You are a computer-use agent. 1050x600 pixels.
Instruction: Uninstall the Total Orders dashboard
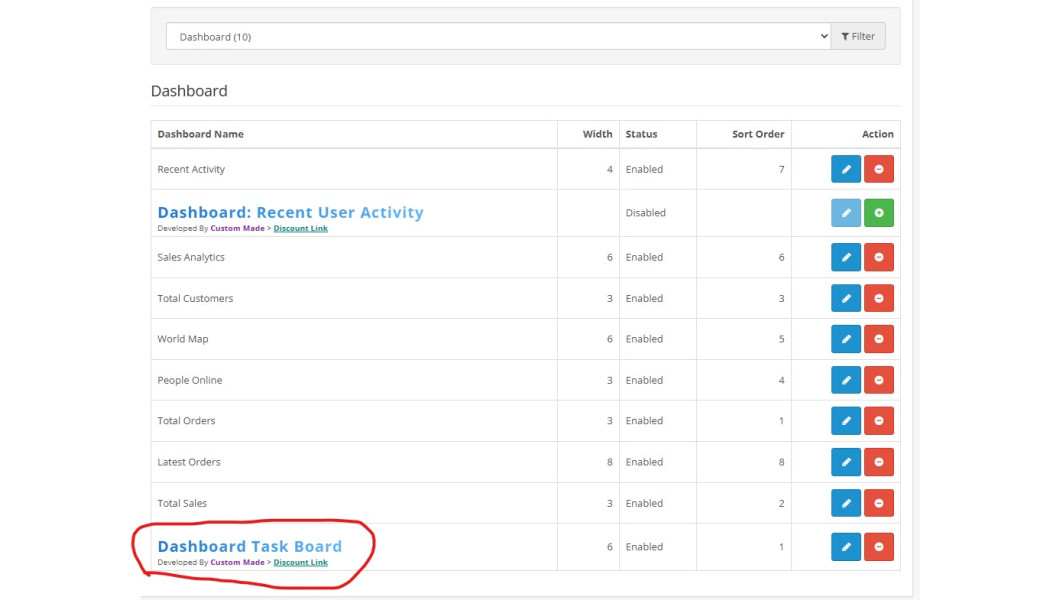click(879, 421)
